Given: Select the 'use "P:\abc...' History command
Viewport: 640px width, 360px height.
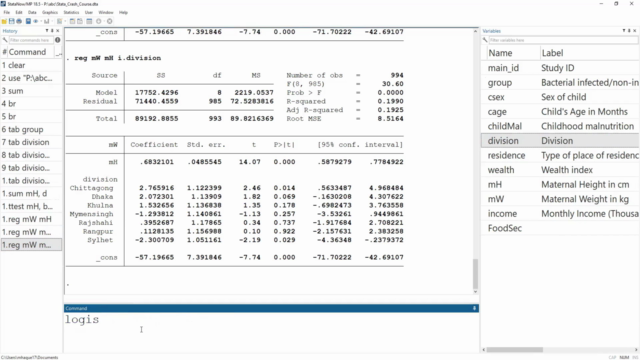Looking at the screenshot, I should click(31, 78).
